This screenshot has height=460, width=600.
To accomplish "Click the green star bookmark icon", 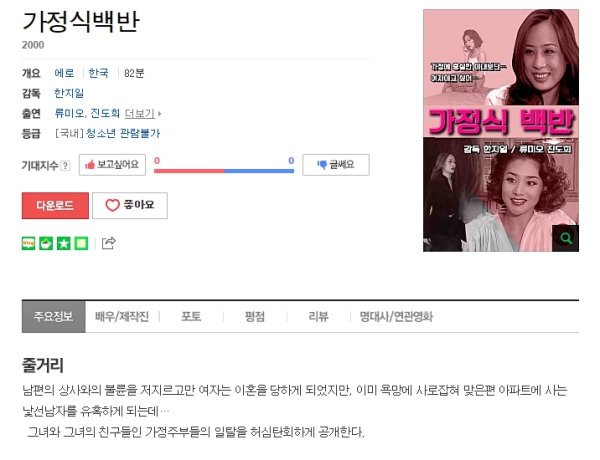I will [x=64, y=243].
